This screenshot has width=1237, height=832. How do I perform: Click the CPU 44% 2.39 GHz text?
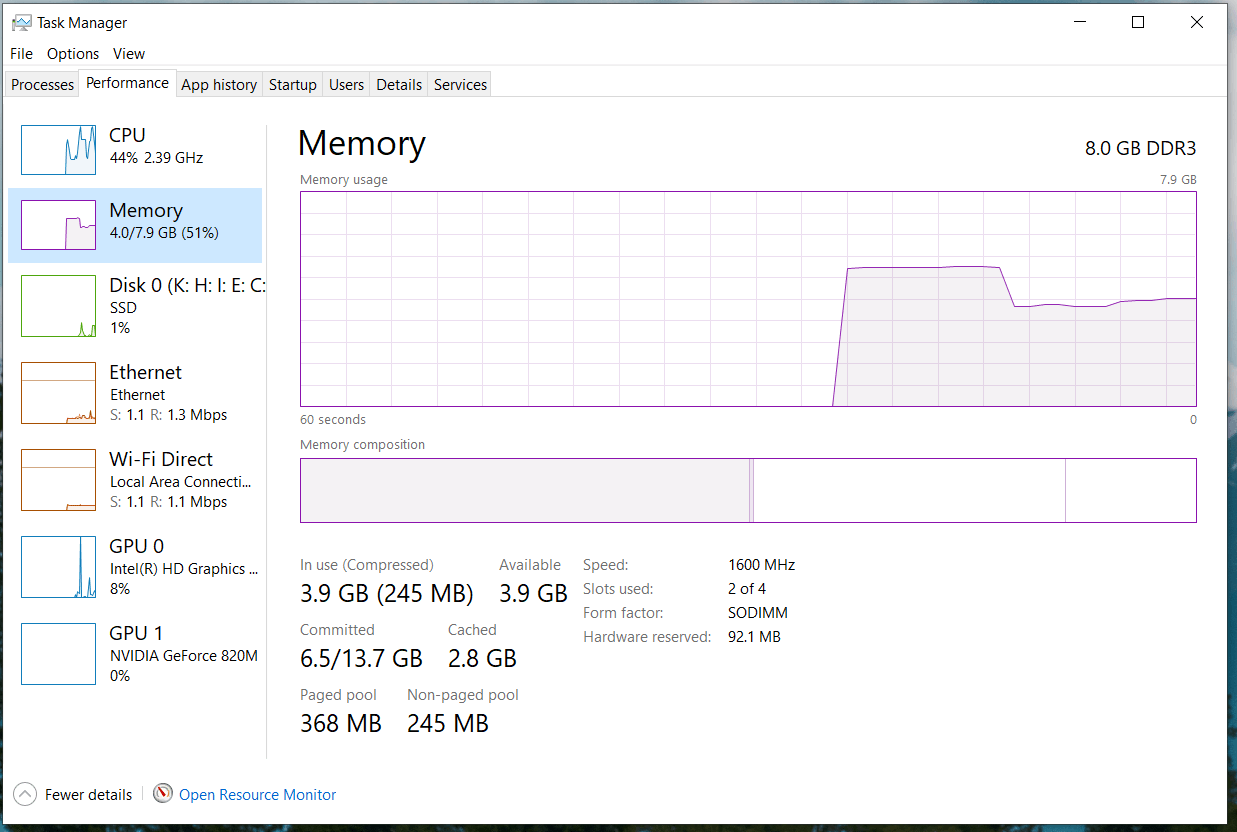pyautogui.click(x=156, y=158)
